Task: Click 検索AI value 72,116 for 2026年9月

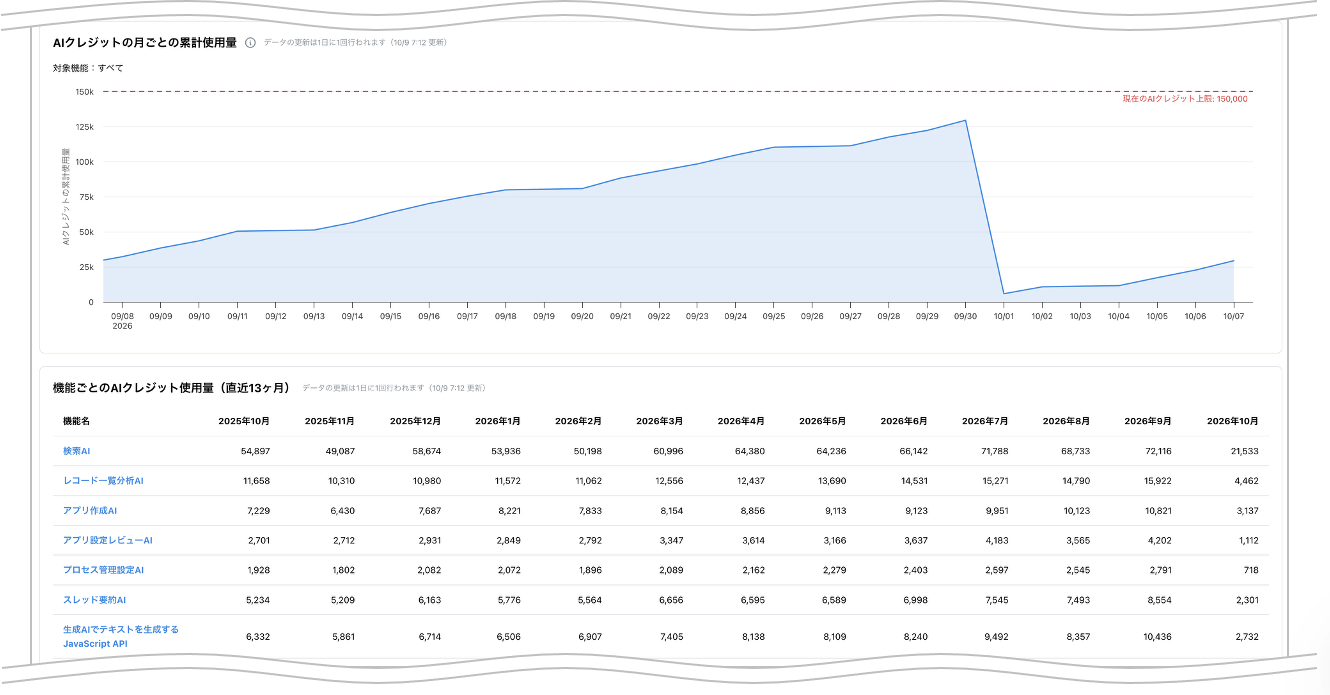Action: pos(1159,451)
